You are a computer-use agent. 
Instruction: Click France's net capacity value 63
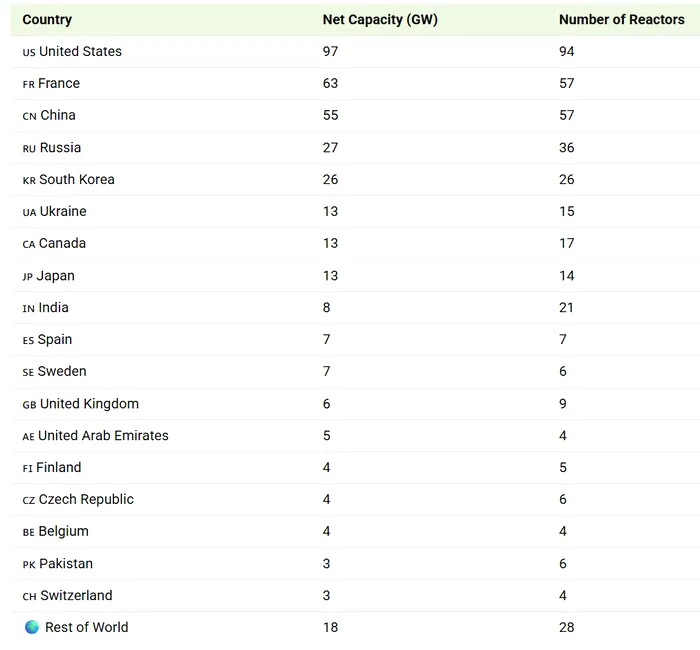pyautogui.click(x=330, y=83)
